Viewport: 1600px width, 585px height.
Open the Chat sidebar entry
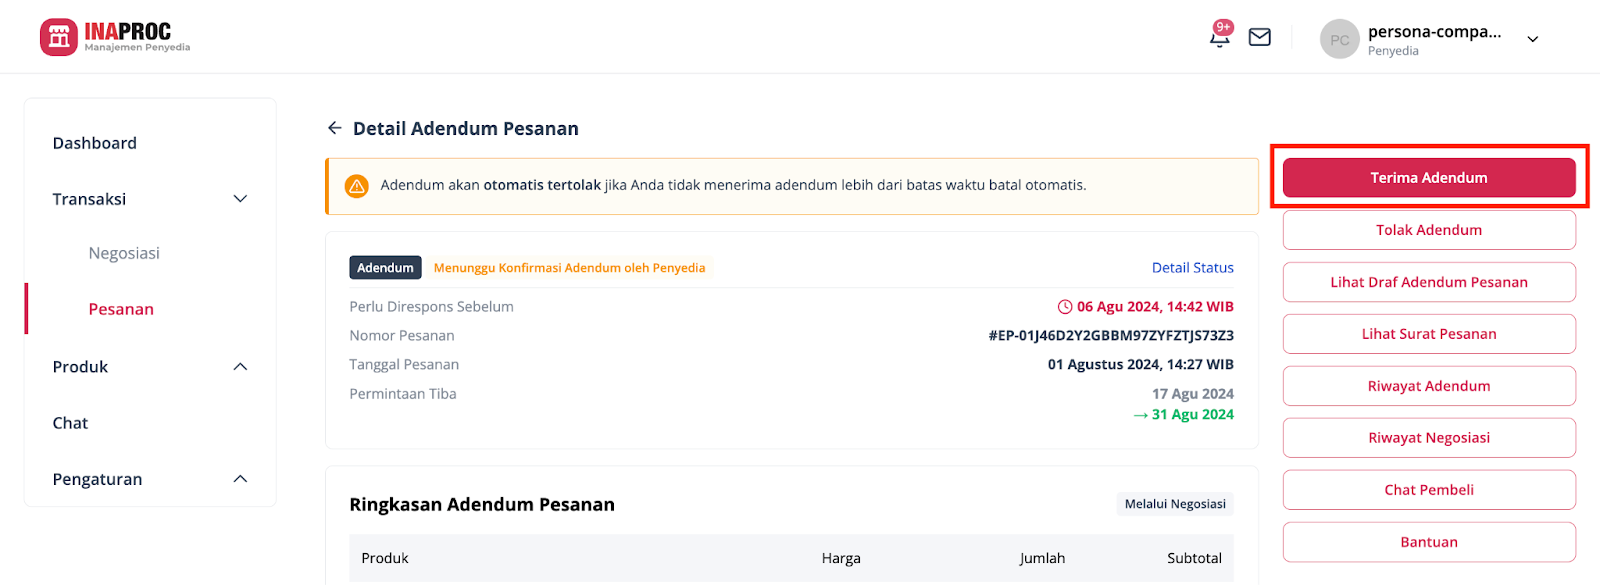tap(69, 422)
